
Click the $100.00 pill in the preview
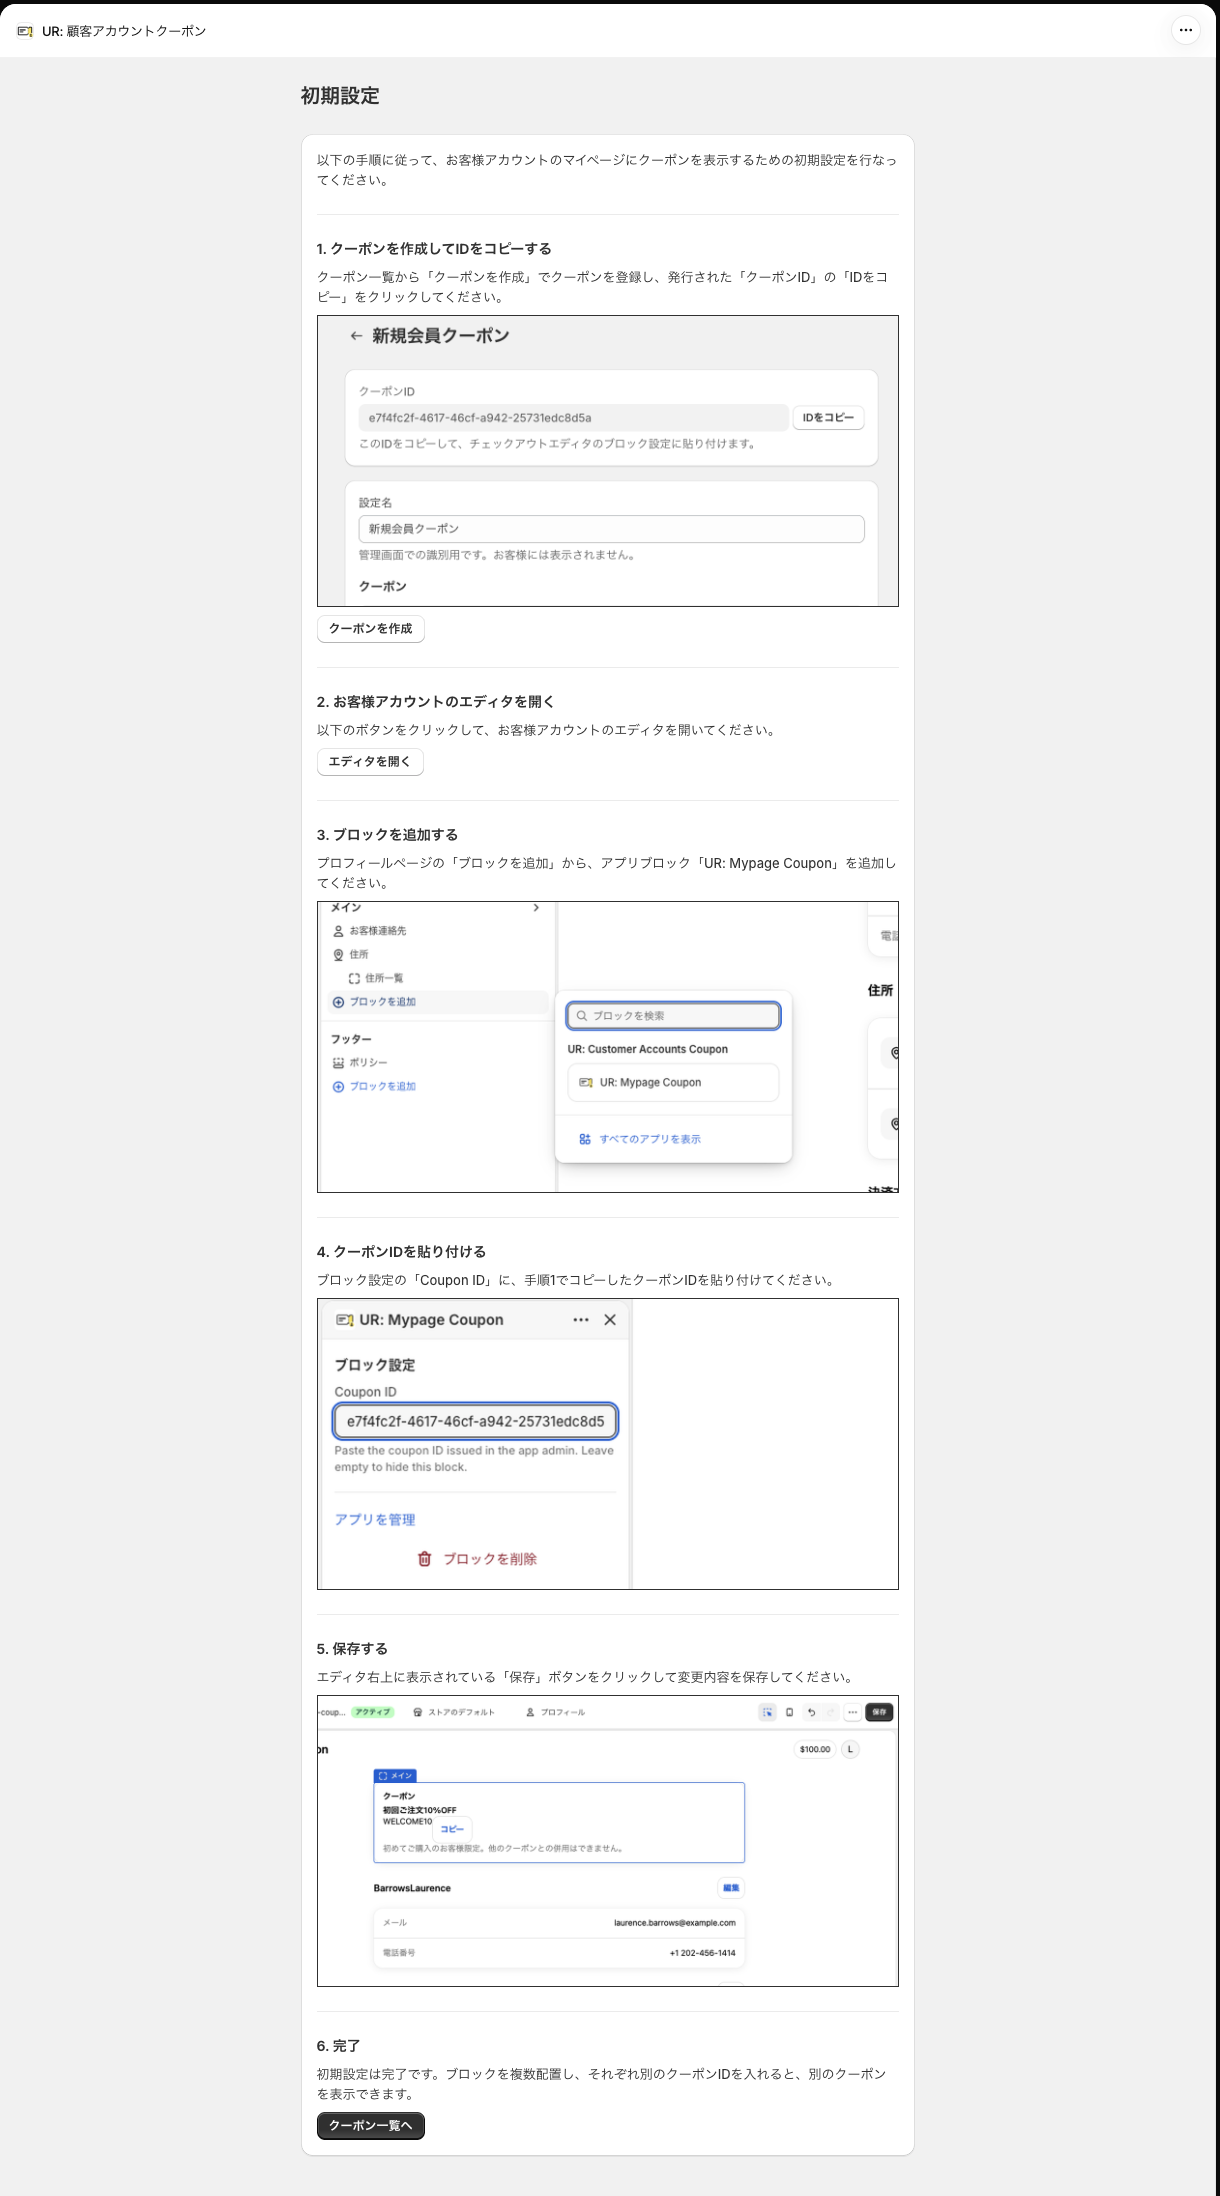[815, 1749]
